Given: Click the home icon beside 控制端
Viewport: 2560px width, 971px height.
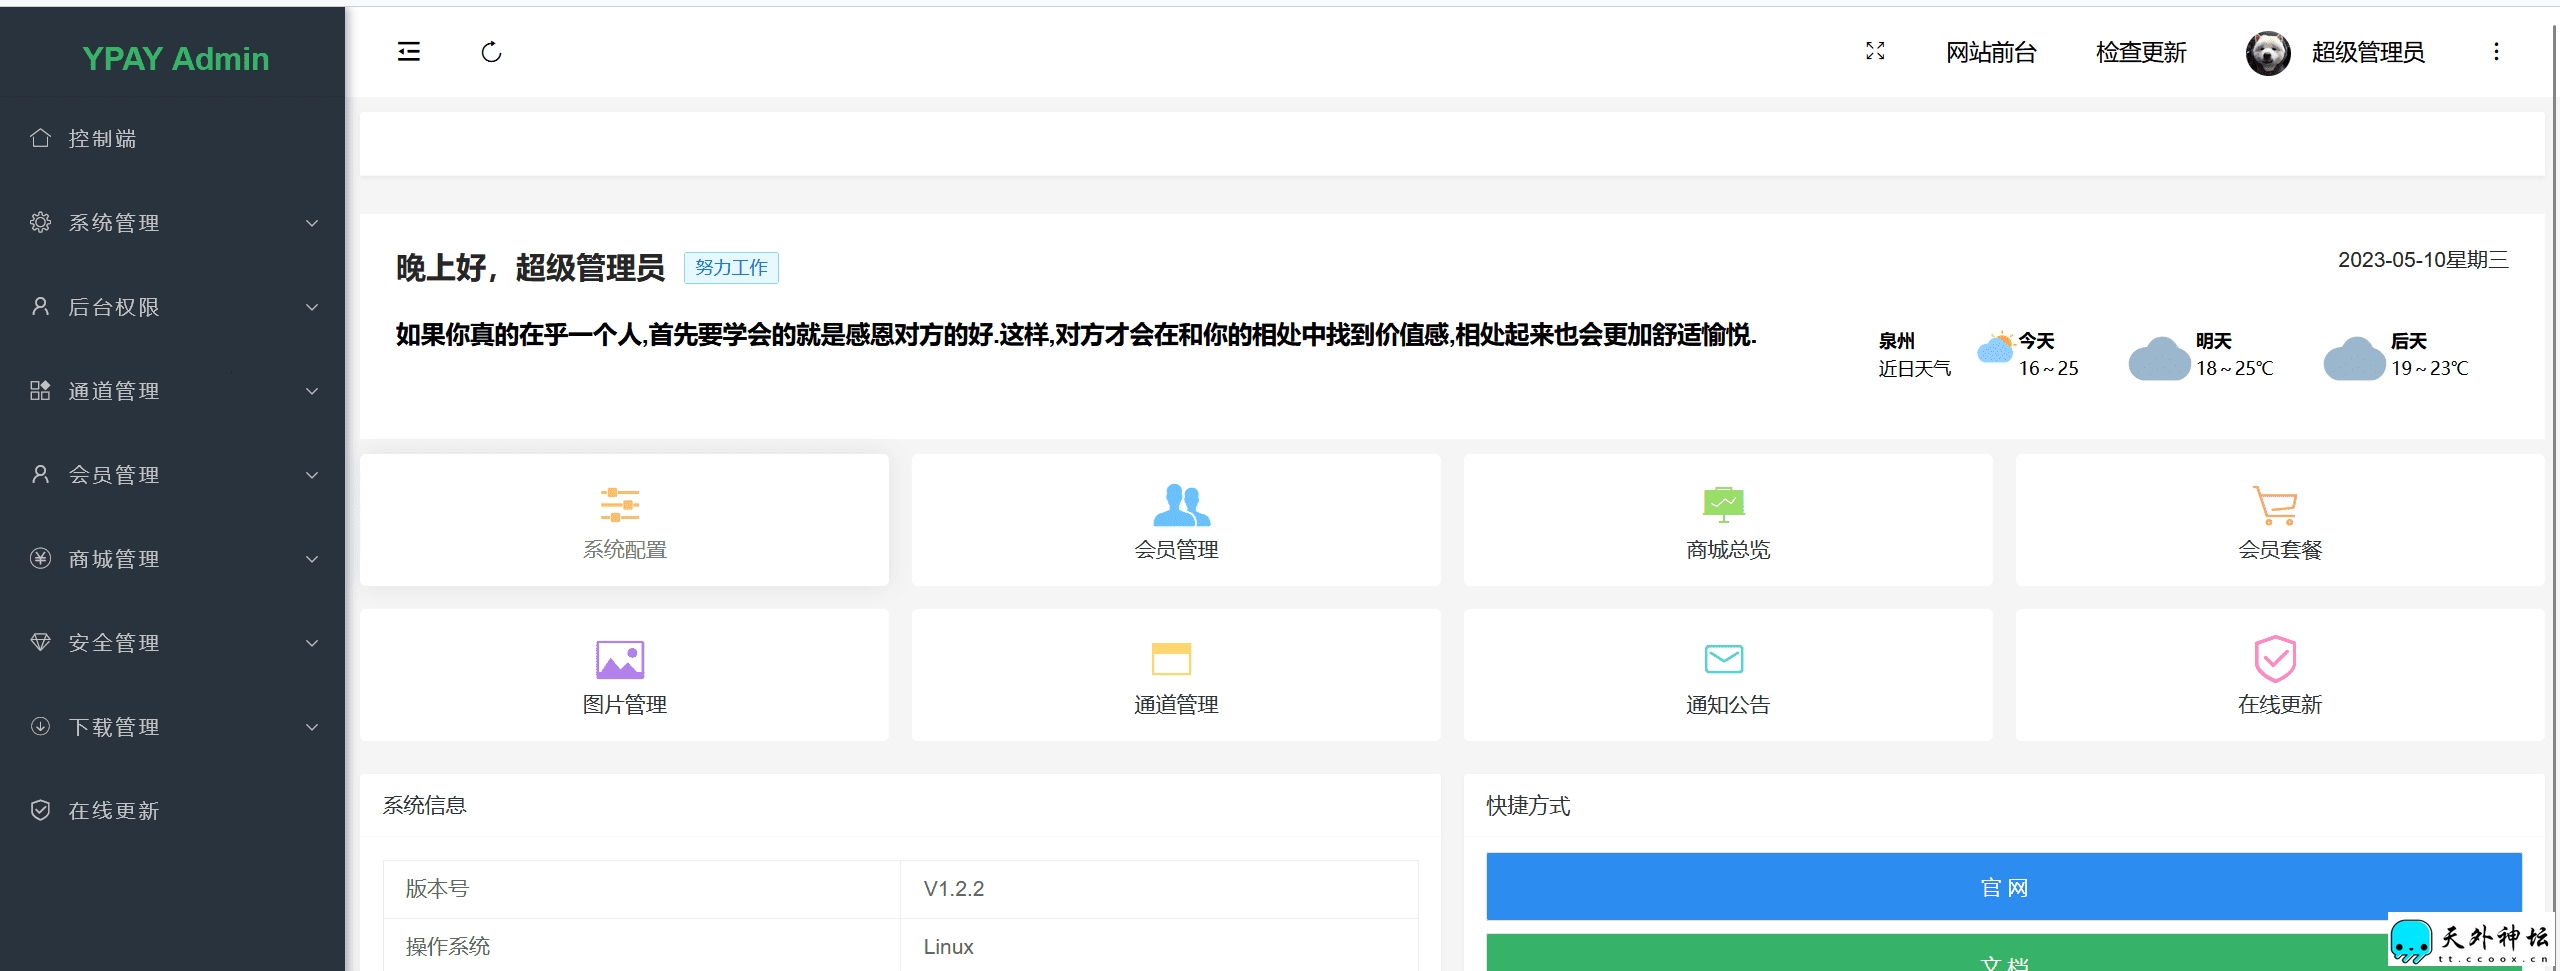Looking at the screenshot, I should point(40,138).
